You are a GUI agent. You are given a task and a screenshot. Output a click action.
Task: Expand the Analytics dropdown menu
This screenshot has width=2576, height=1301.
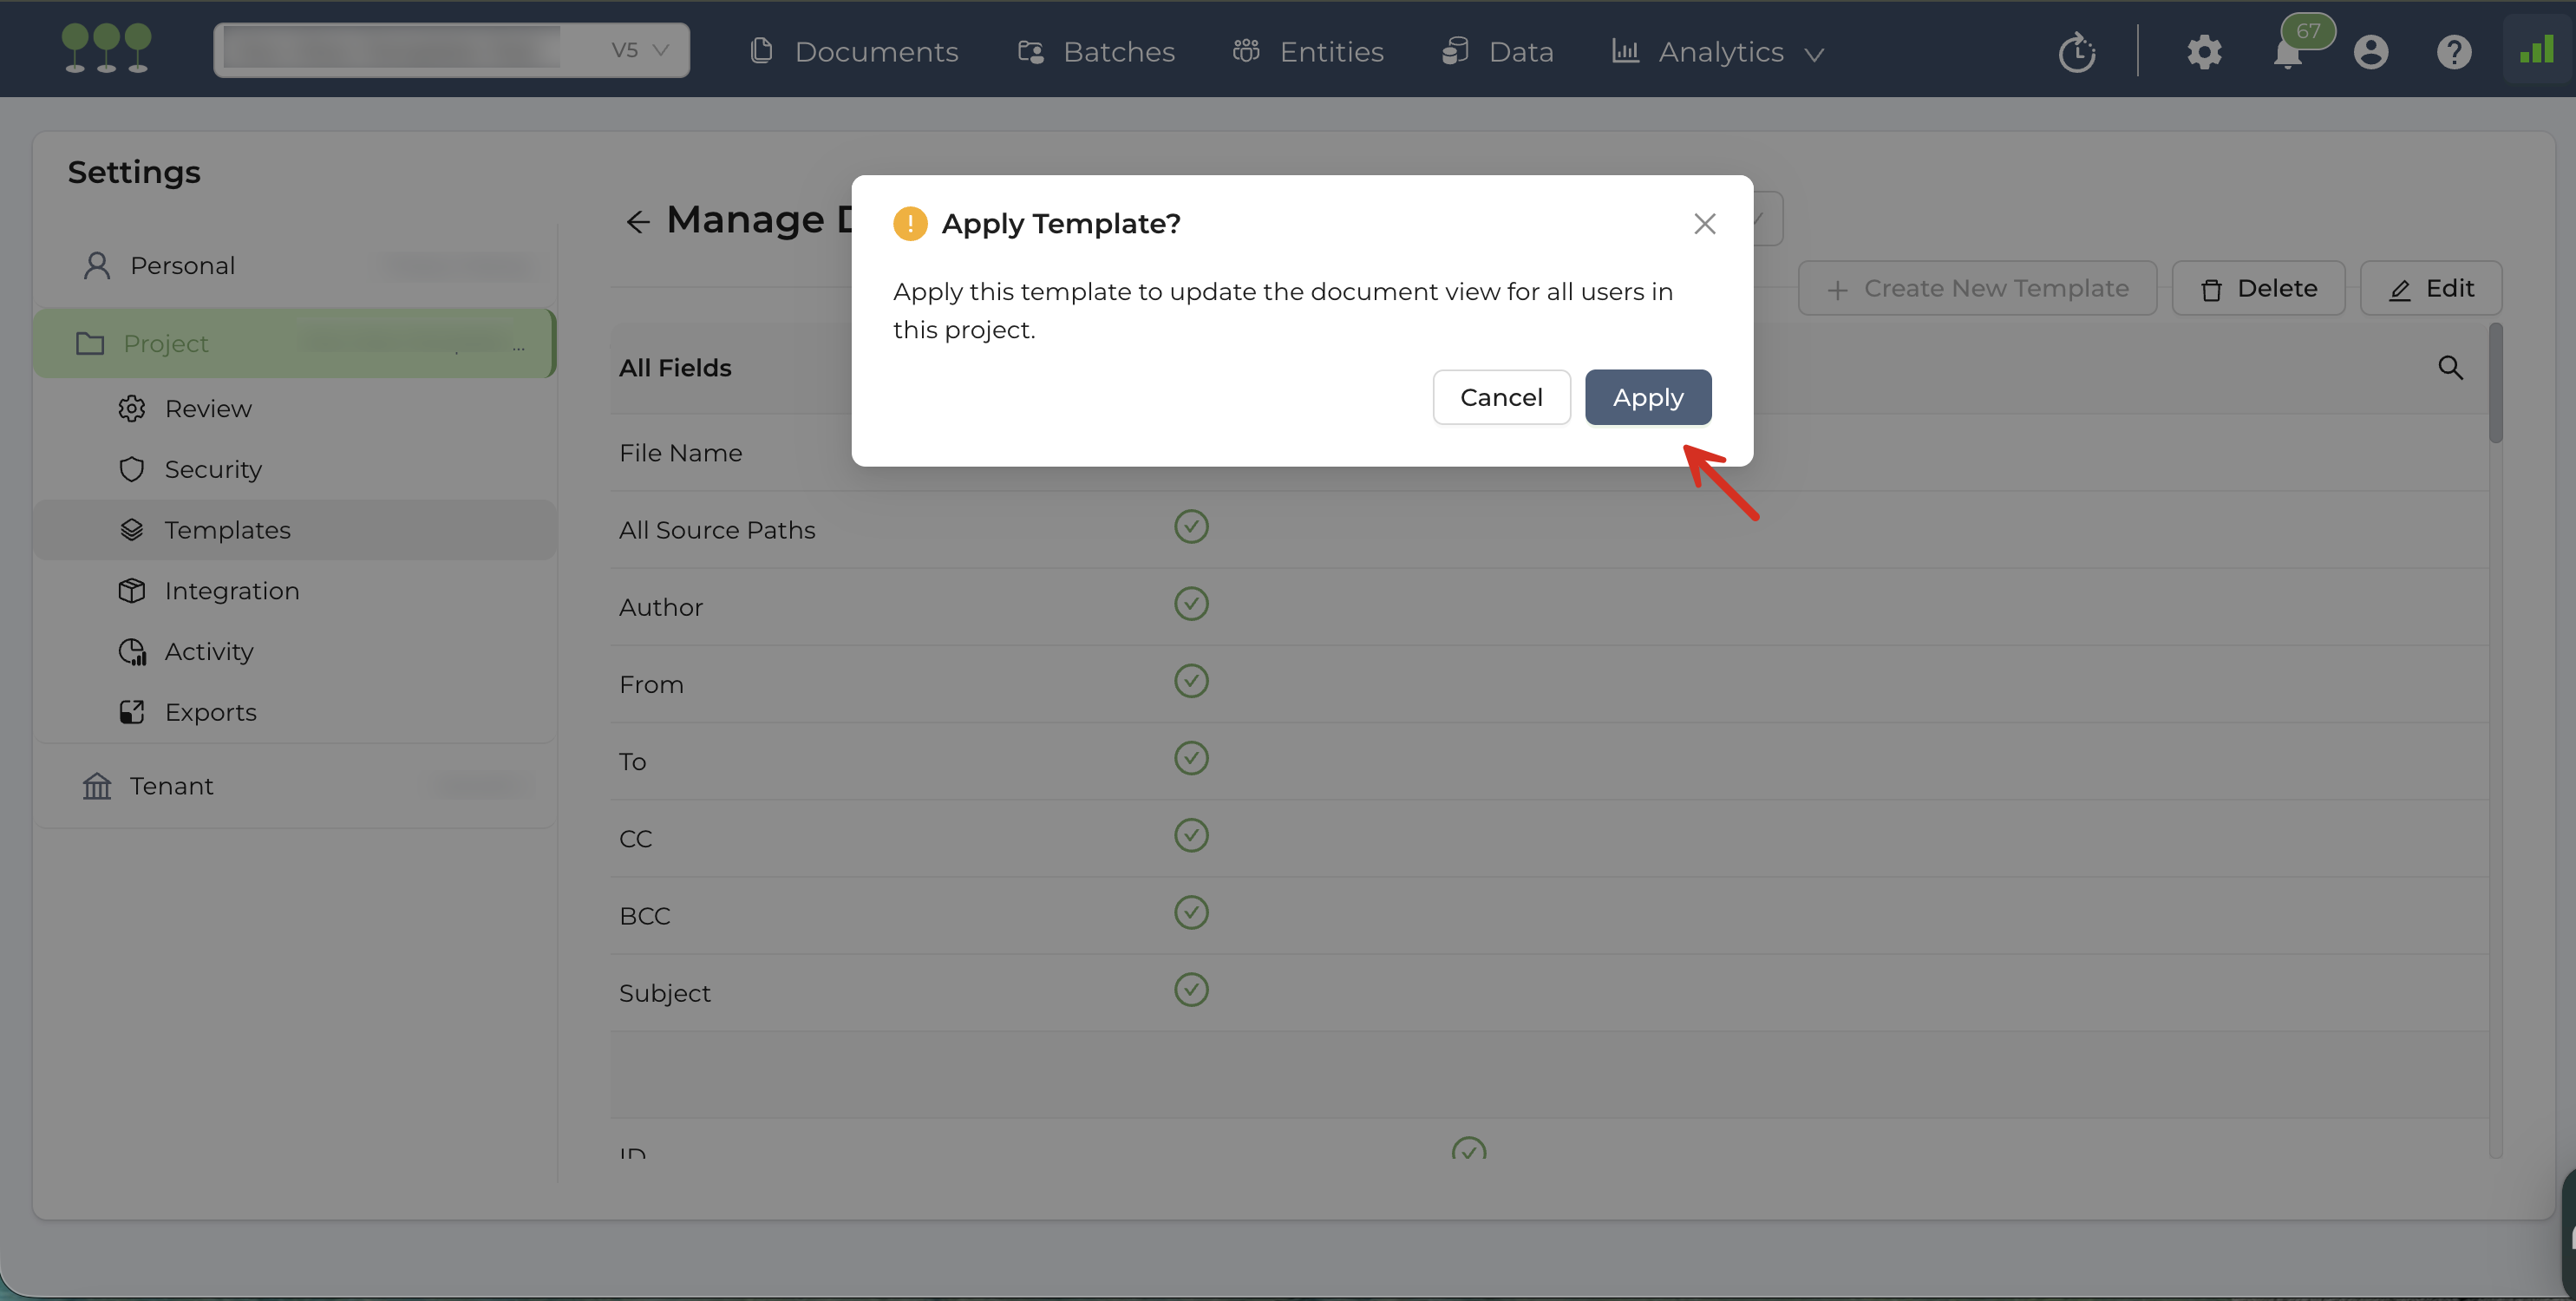1720,52
